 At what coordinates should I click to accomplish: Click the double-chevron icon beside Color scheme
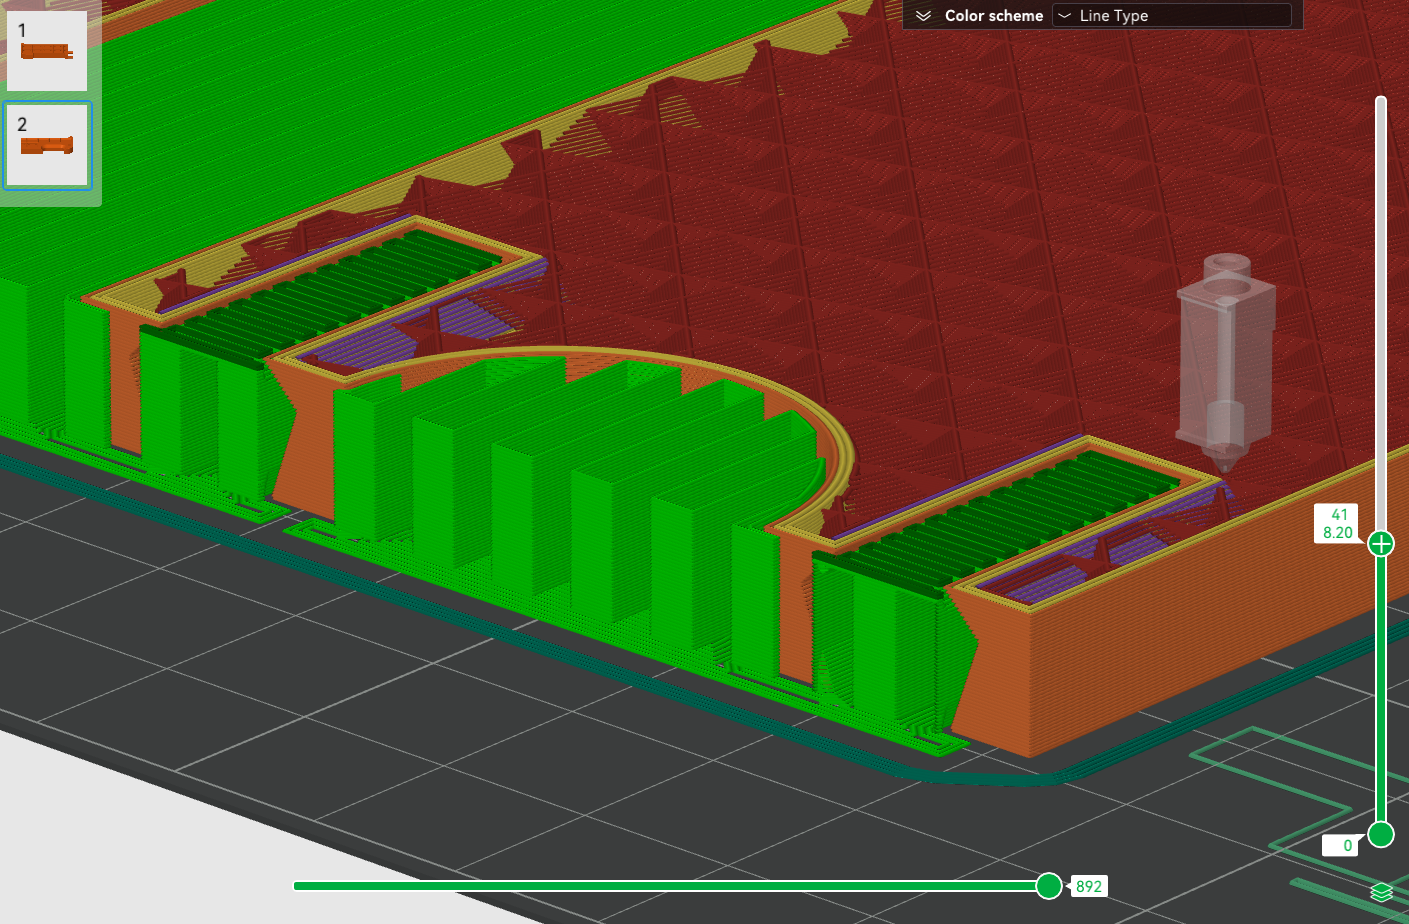923,15
